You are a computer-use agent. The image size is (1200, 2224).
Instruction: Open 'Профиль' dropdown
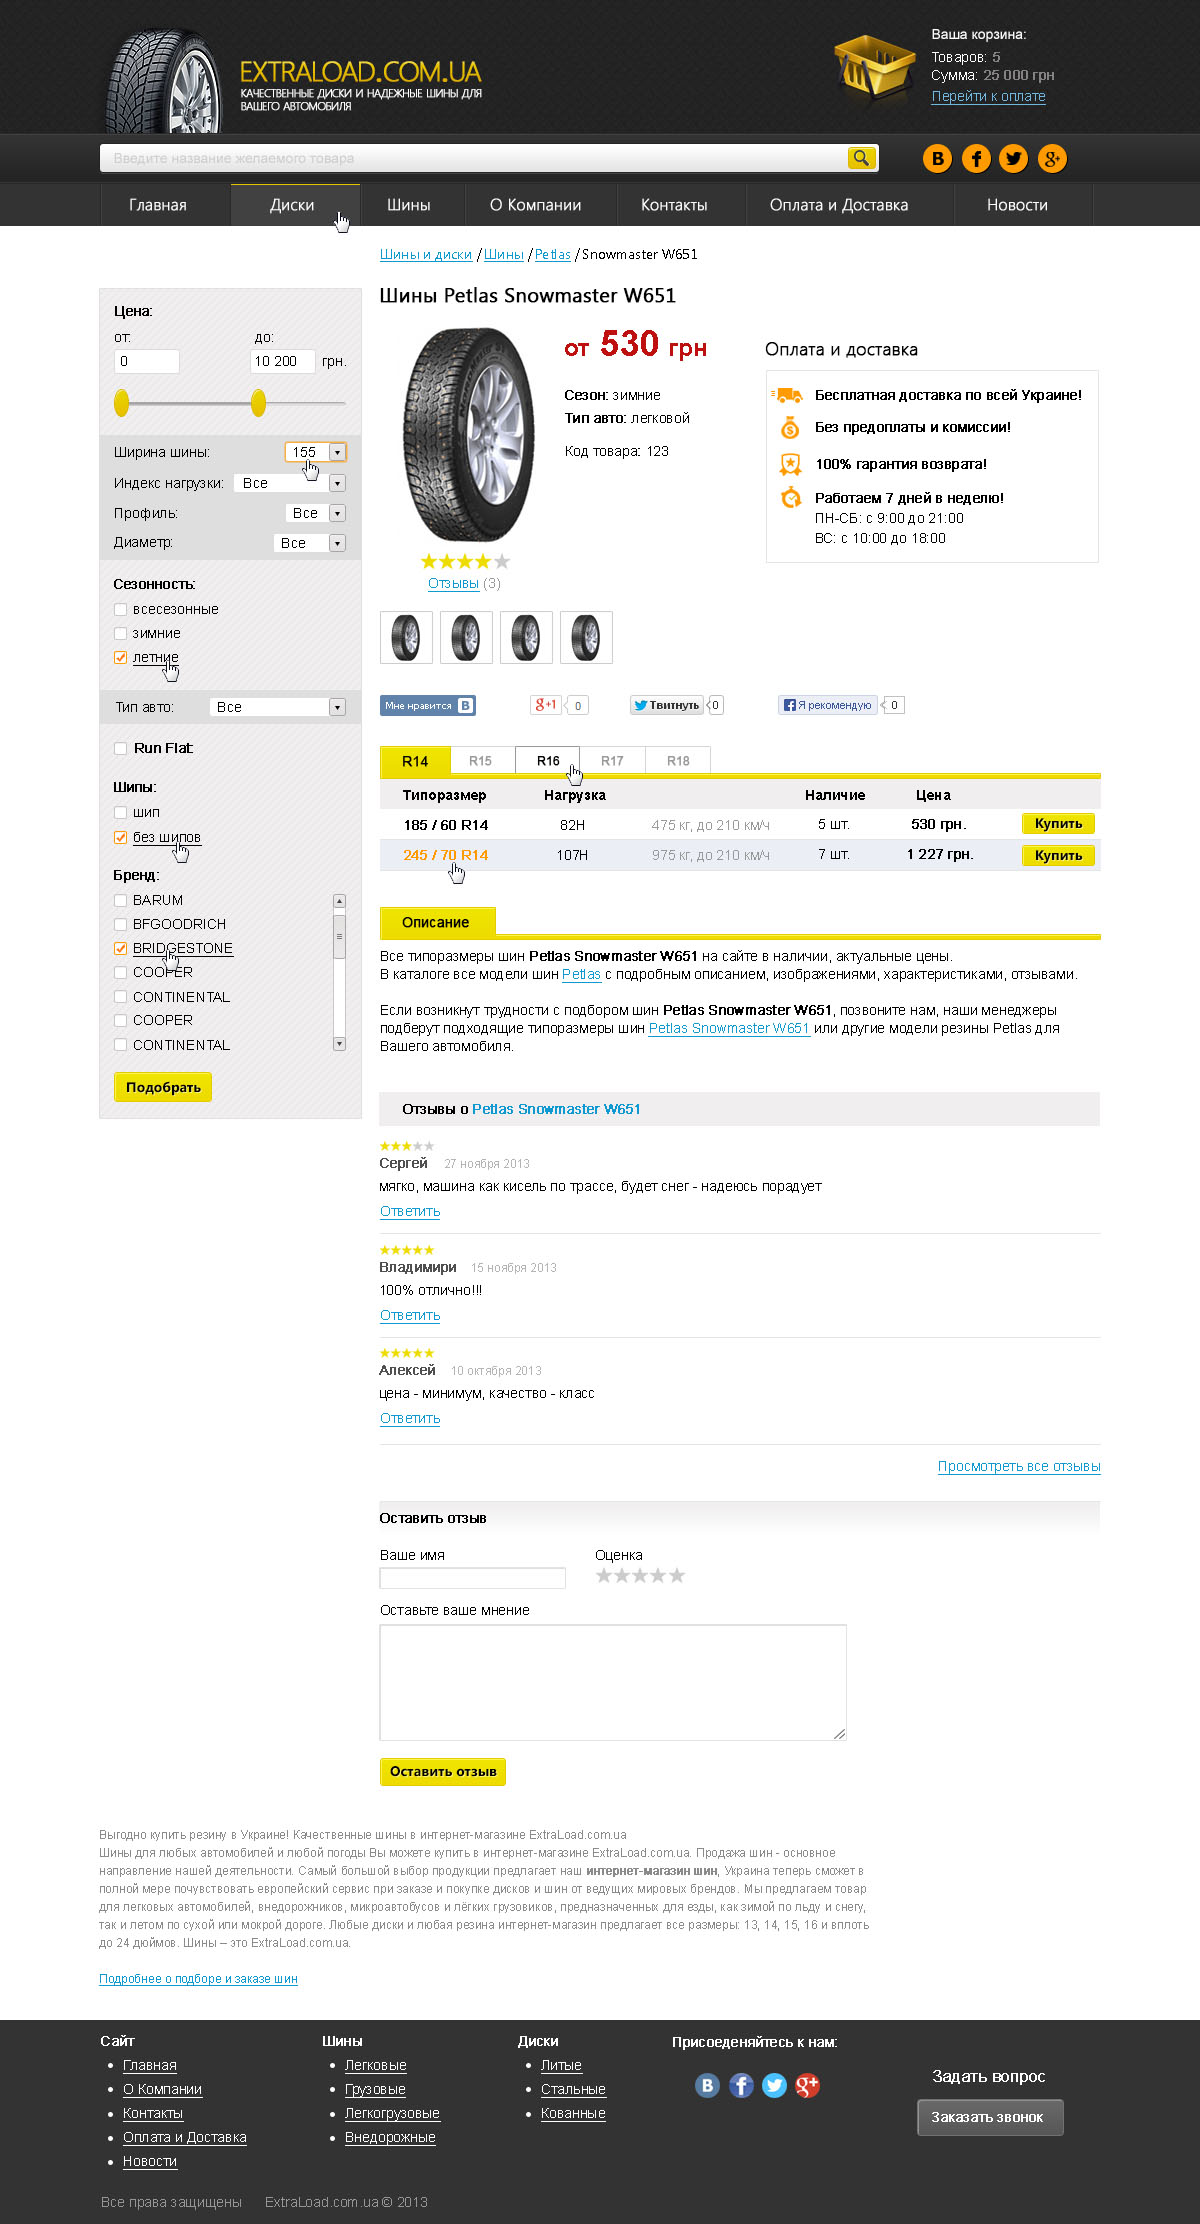[x=315, y=513]
